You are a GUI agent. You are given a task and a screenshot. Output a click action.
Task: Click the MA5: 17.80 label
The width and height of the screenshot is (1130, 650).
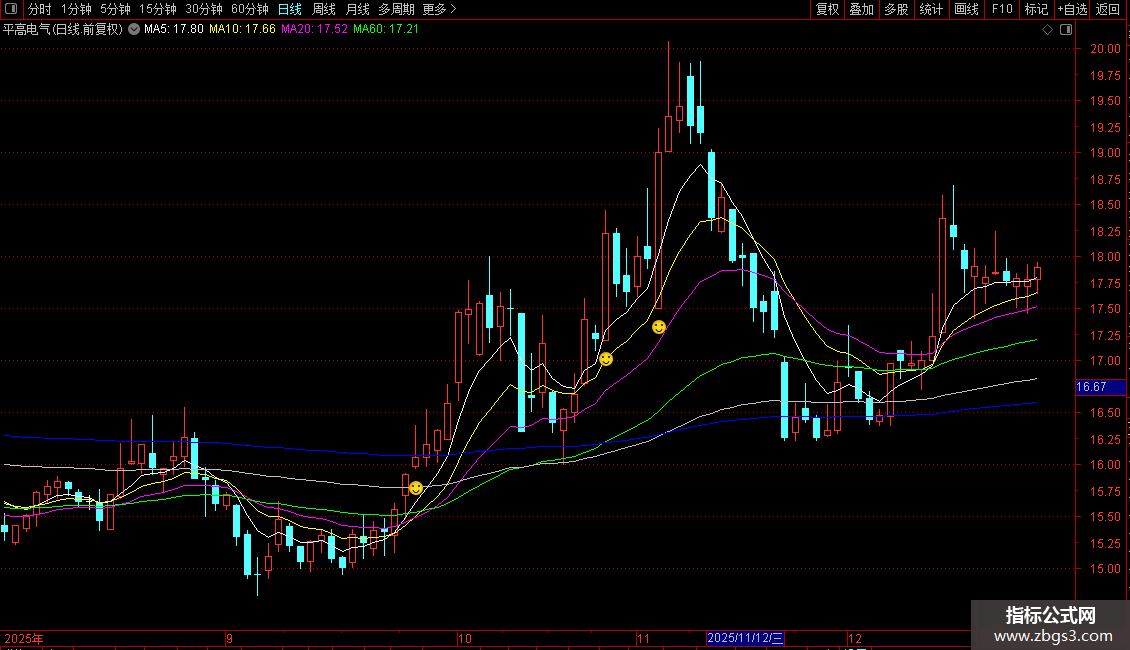point(174,30)
